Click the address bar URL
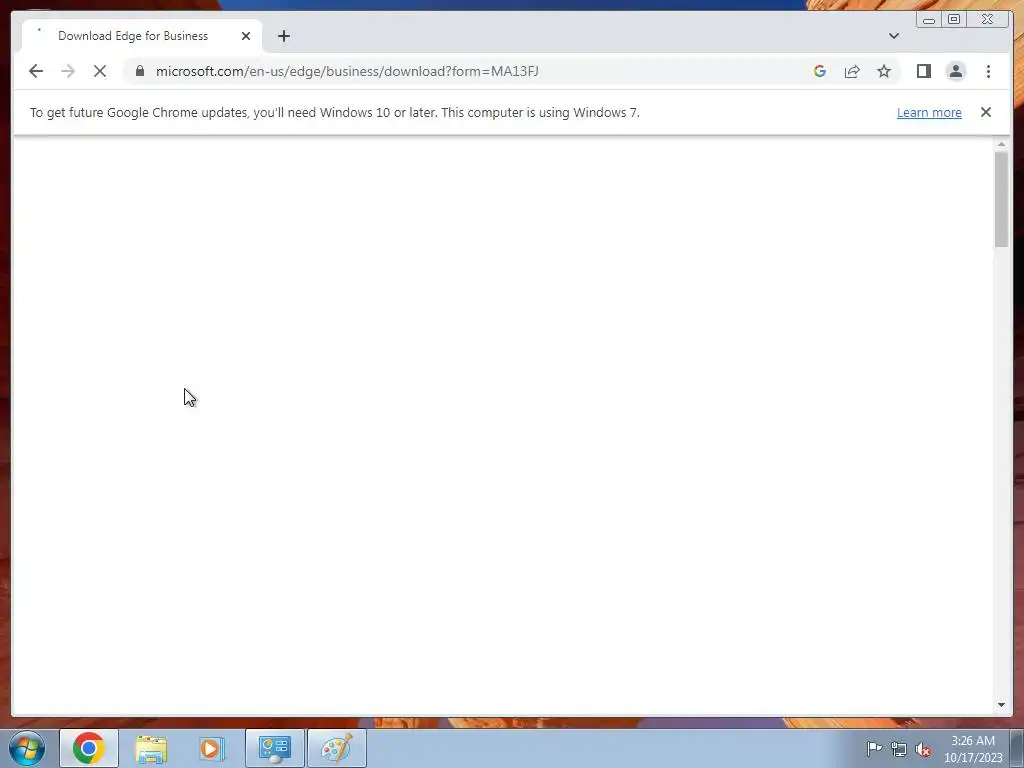Screen dimensions: 1024x768 [347, 71]
